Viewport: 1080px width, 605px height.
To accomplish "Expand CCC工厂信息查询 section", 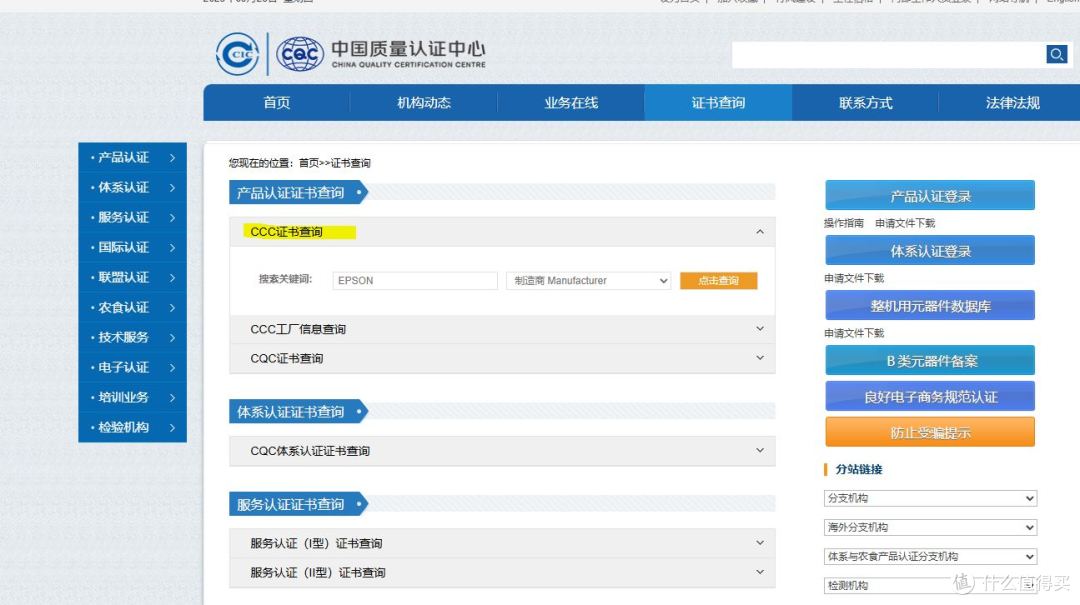I will [x=760, y=329].
